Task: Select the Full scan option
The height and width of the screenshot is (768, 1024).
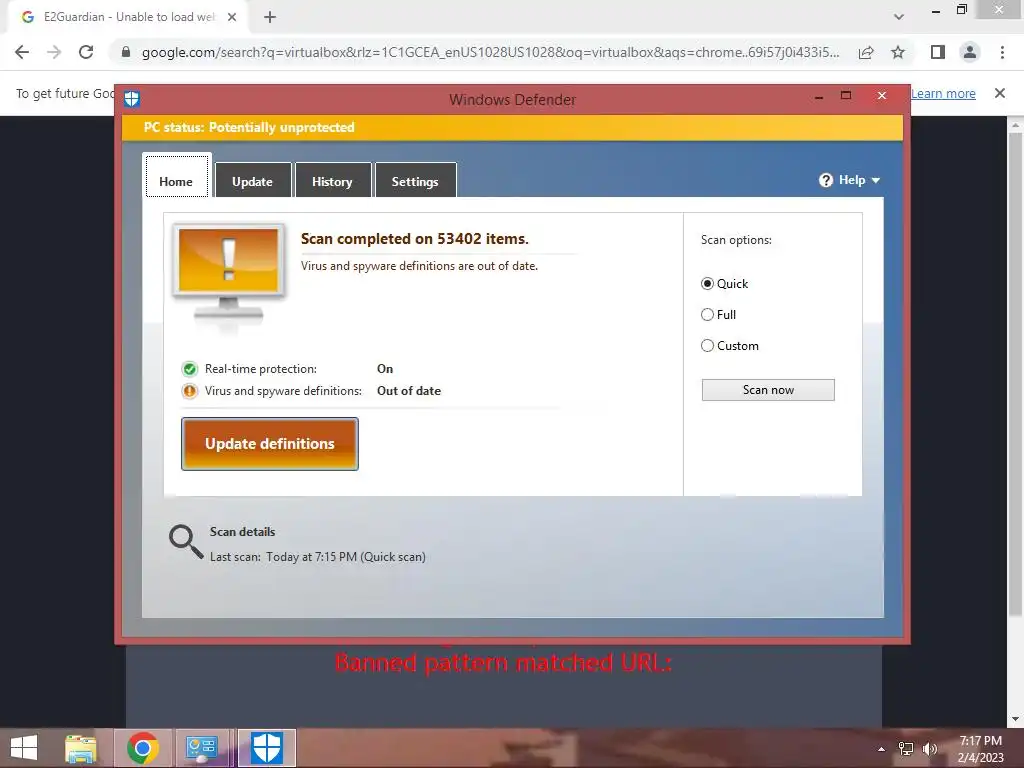Action: click(x=707, y=315)
